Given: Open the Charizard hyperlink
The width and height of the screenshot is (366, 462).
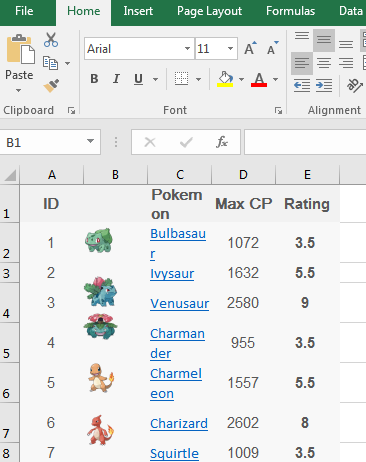Looking at the screenshot, I should 179,424.
